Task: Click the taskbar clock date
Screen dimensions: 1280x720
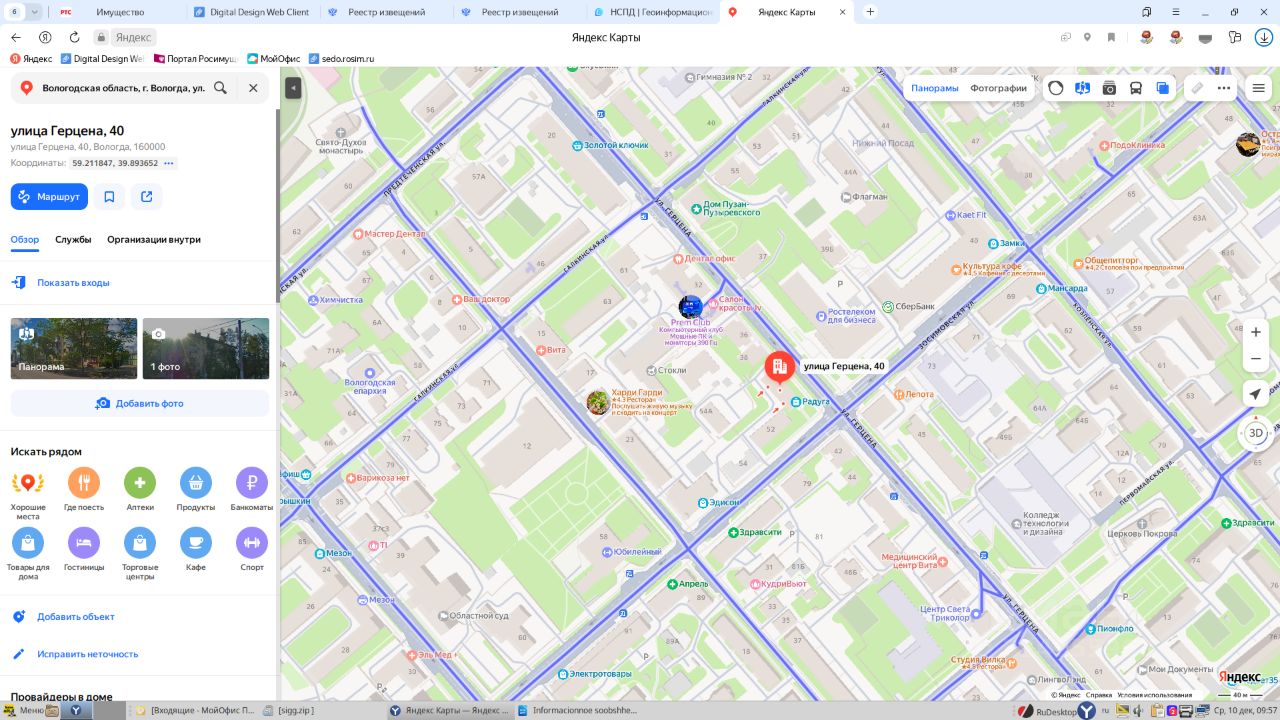Action: pyautogui.click(x=1244, y=711)
